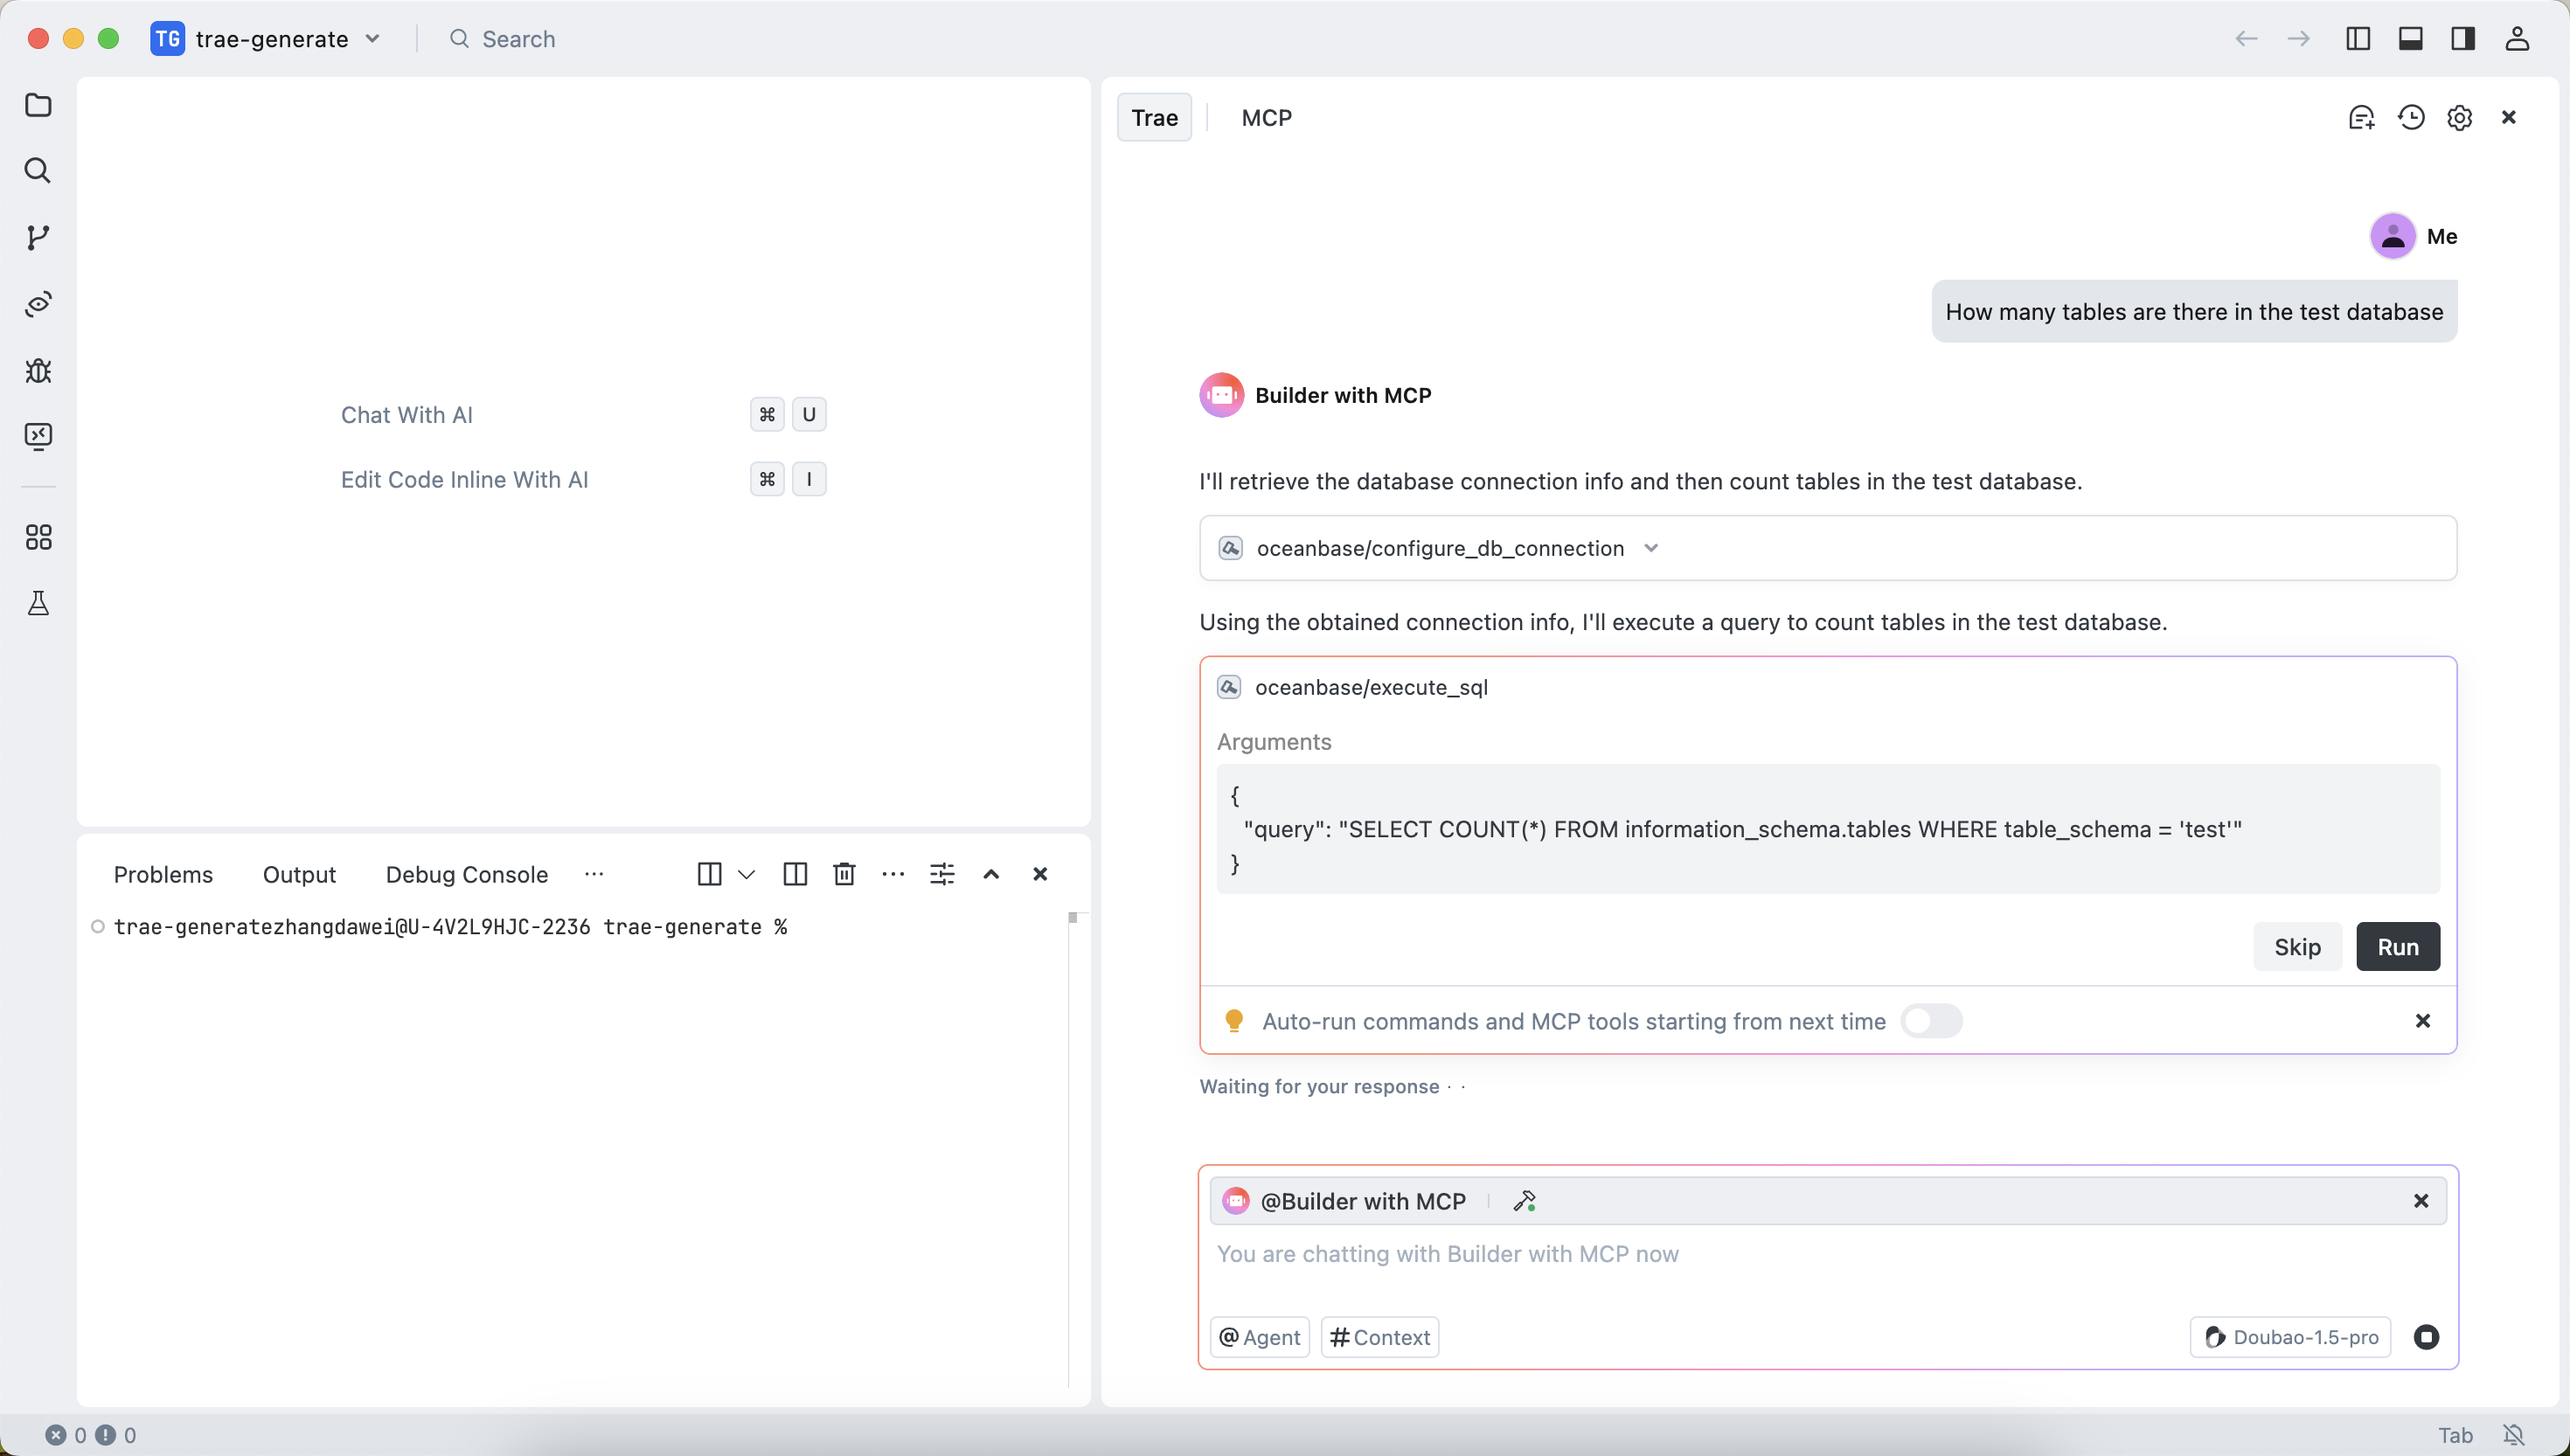This screenshot has height=1456, width=2570.
Task: Open the Explorer folder icon in sidebar
Action: [x=38, y=105]
